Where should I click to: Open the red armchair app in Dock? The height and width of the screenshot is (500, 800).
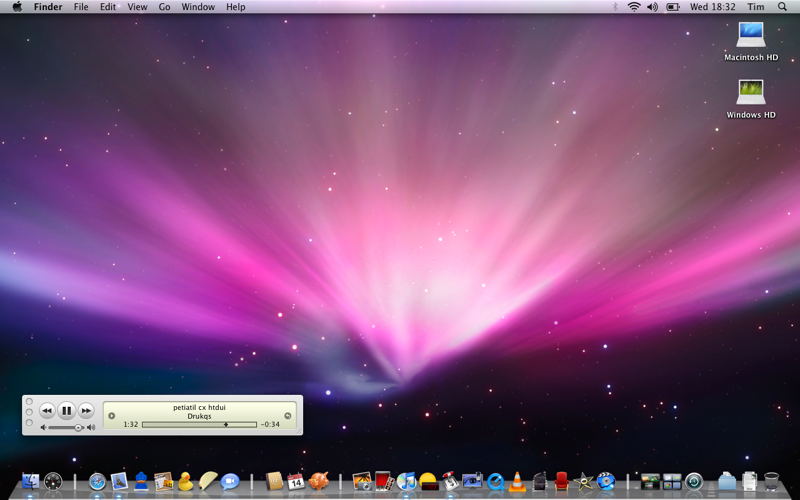click(x=561, y=481)
